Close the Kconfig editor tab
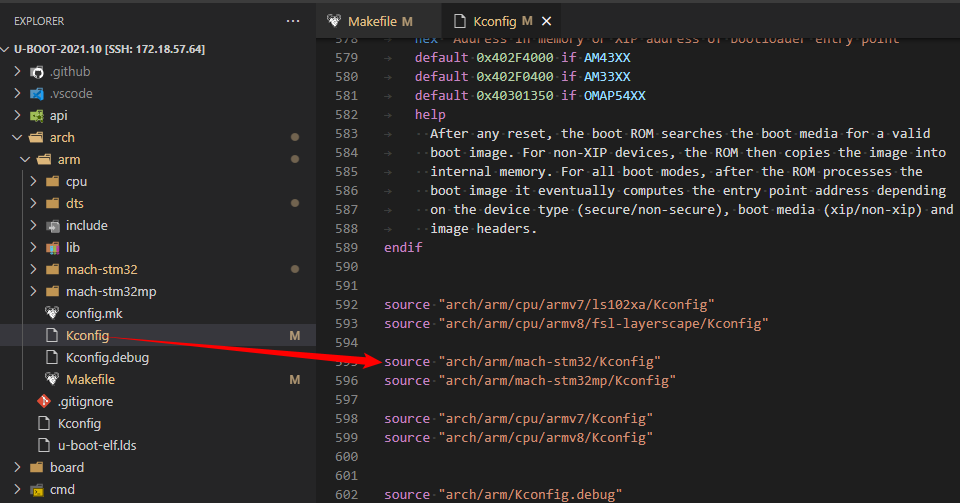The image size is (960, 503). 547,21
